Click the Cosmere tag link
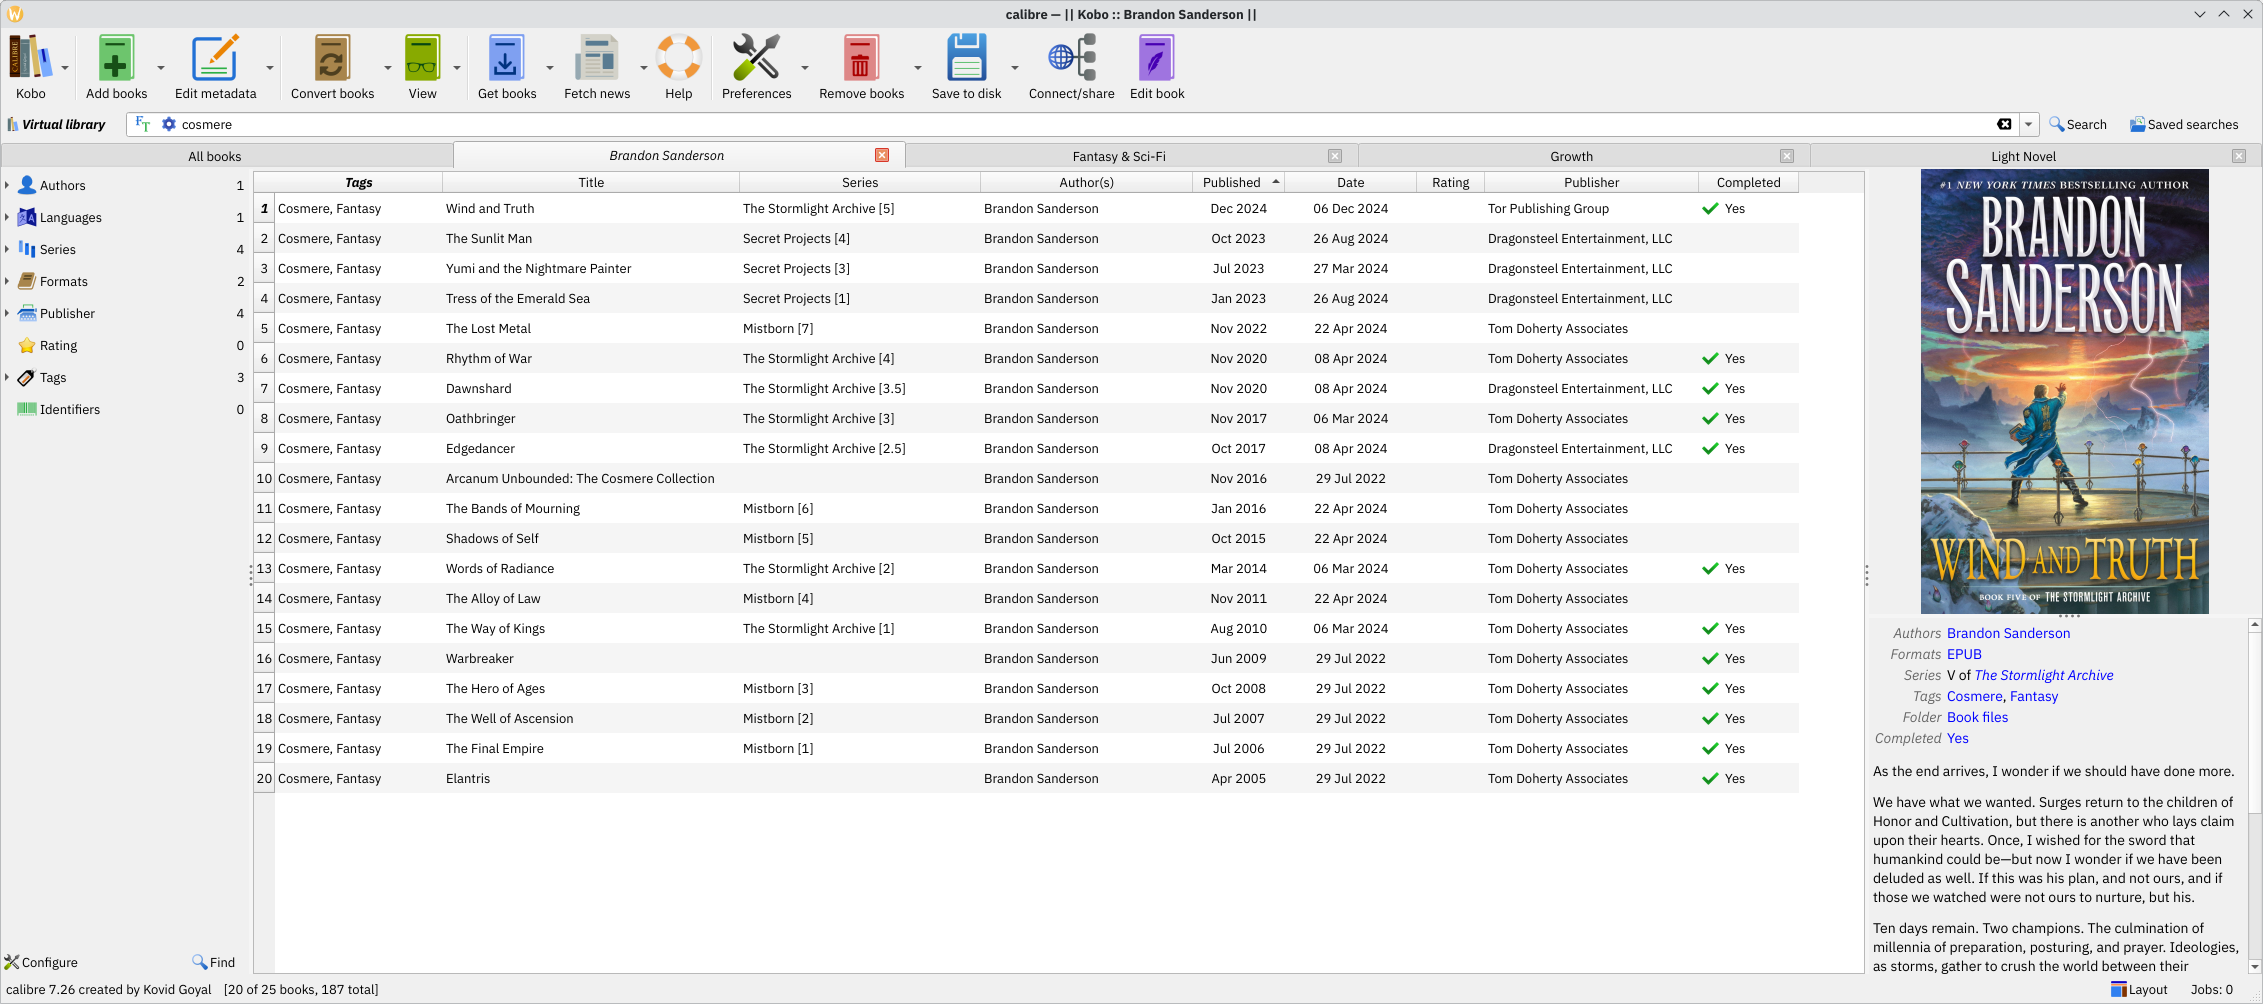Screen dimensions: 2263x1004 coord(1974,696)
